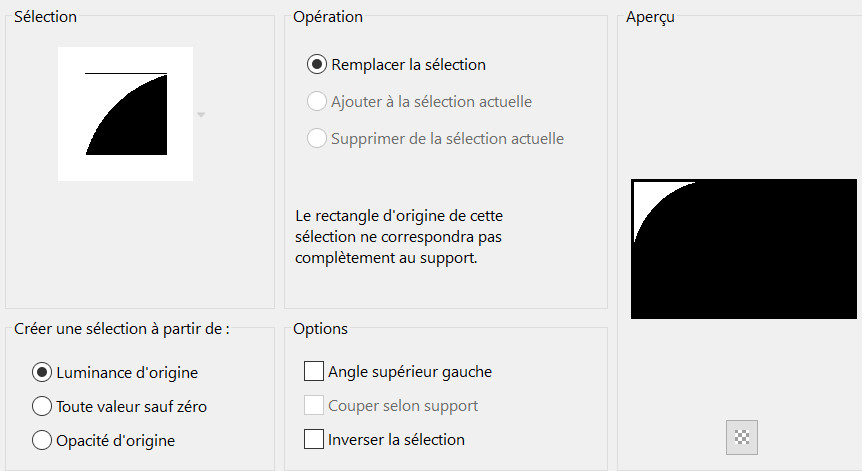This screenshot has height=471, width=862.
Task: Open the selection thumbnail dropdown arrow
Action: 201,115
